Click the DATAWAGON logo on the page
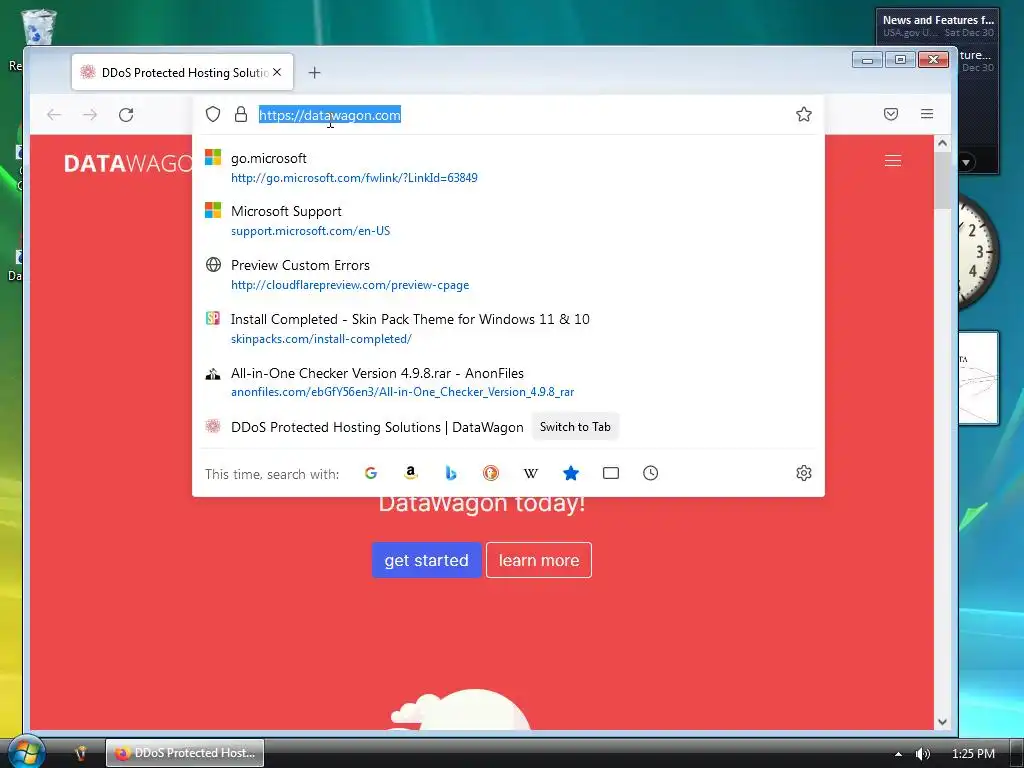This screenshot has width=1024, height=768. coord(128,163)
